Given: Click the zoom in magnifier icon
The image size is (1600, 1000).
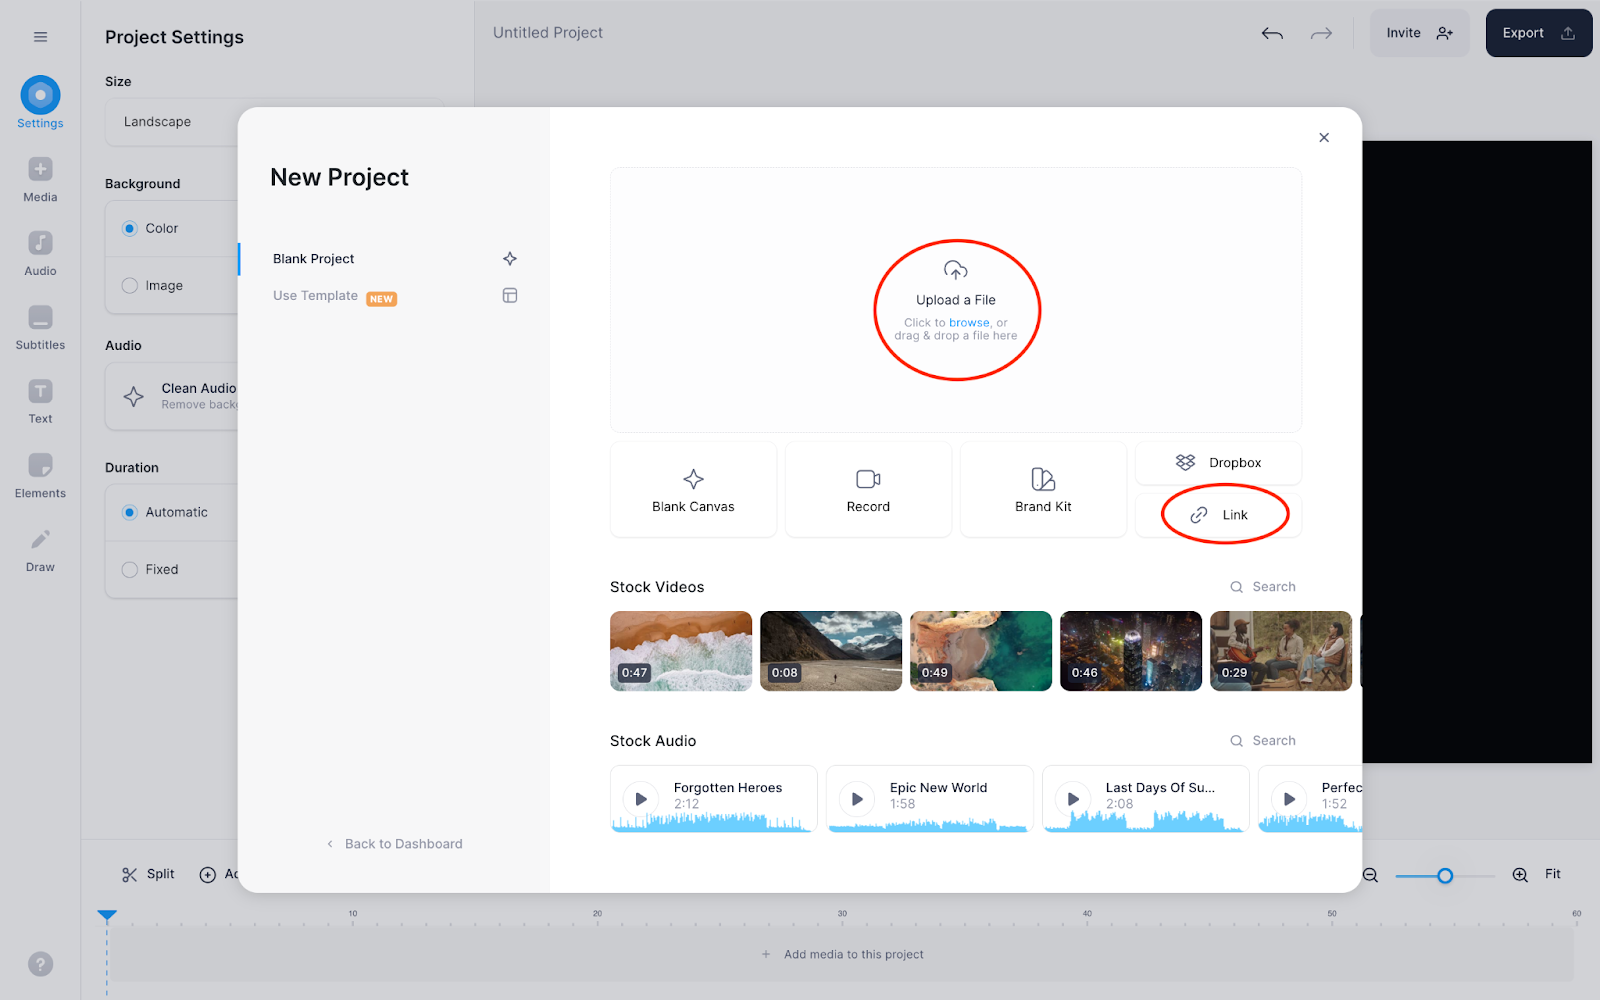Looking at the screenshot, I should tap(1520, 875).
